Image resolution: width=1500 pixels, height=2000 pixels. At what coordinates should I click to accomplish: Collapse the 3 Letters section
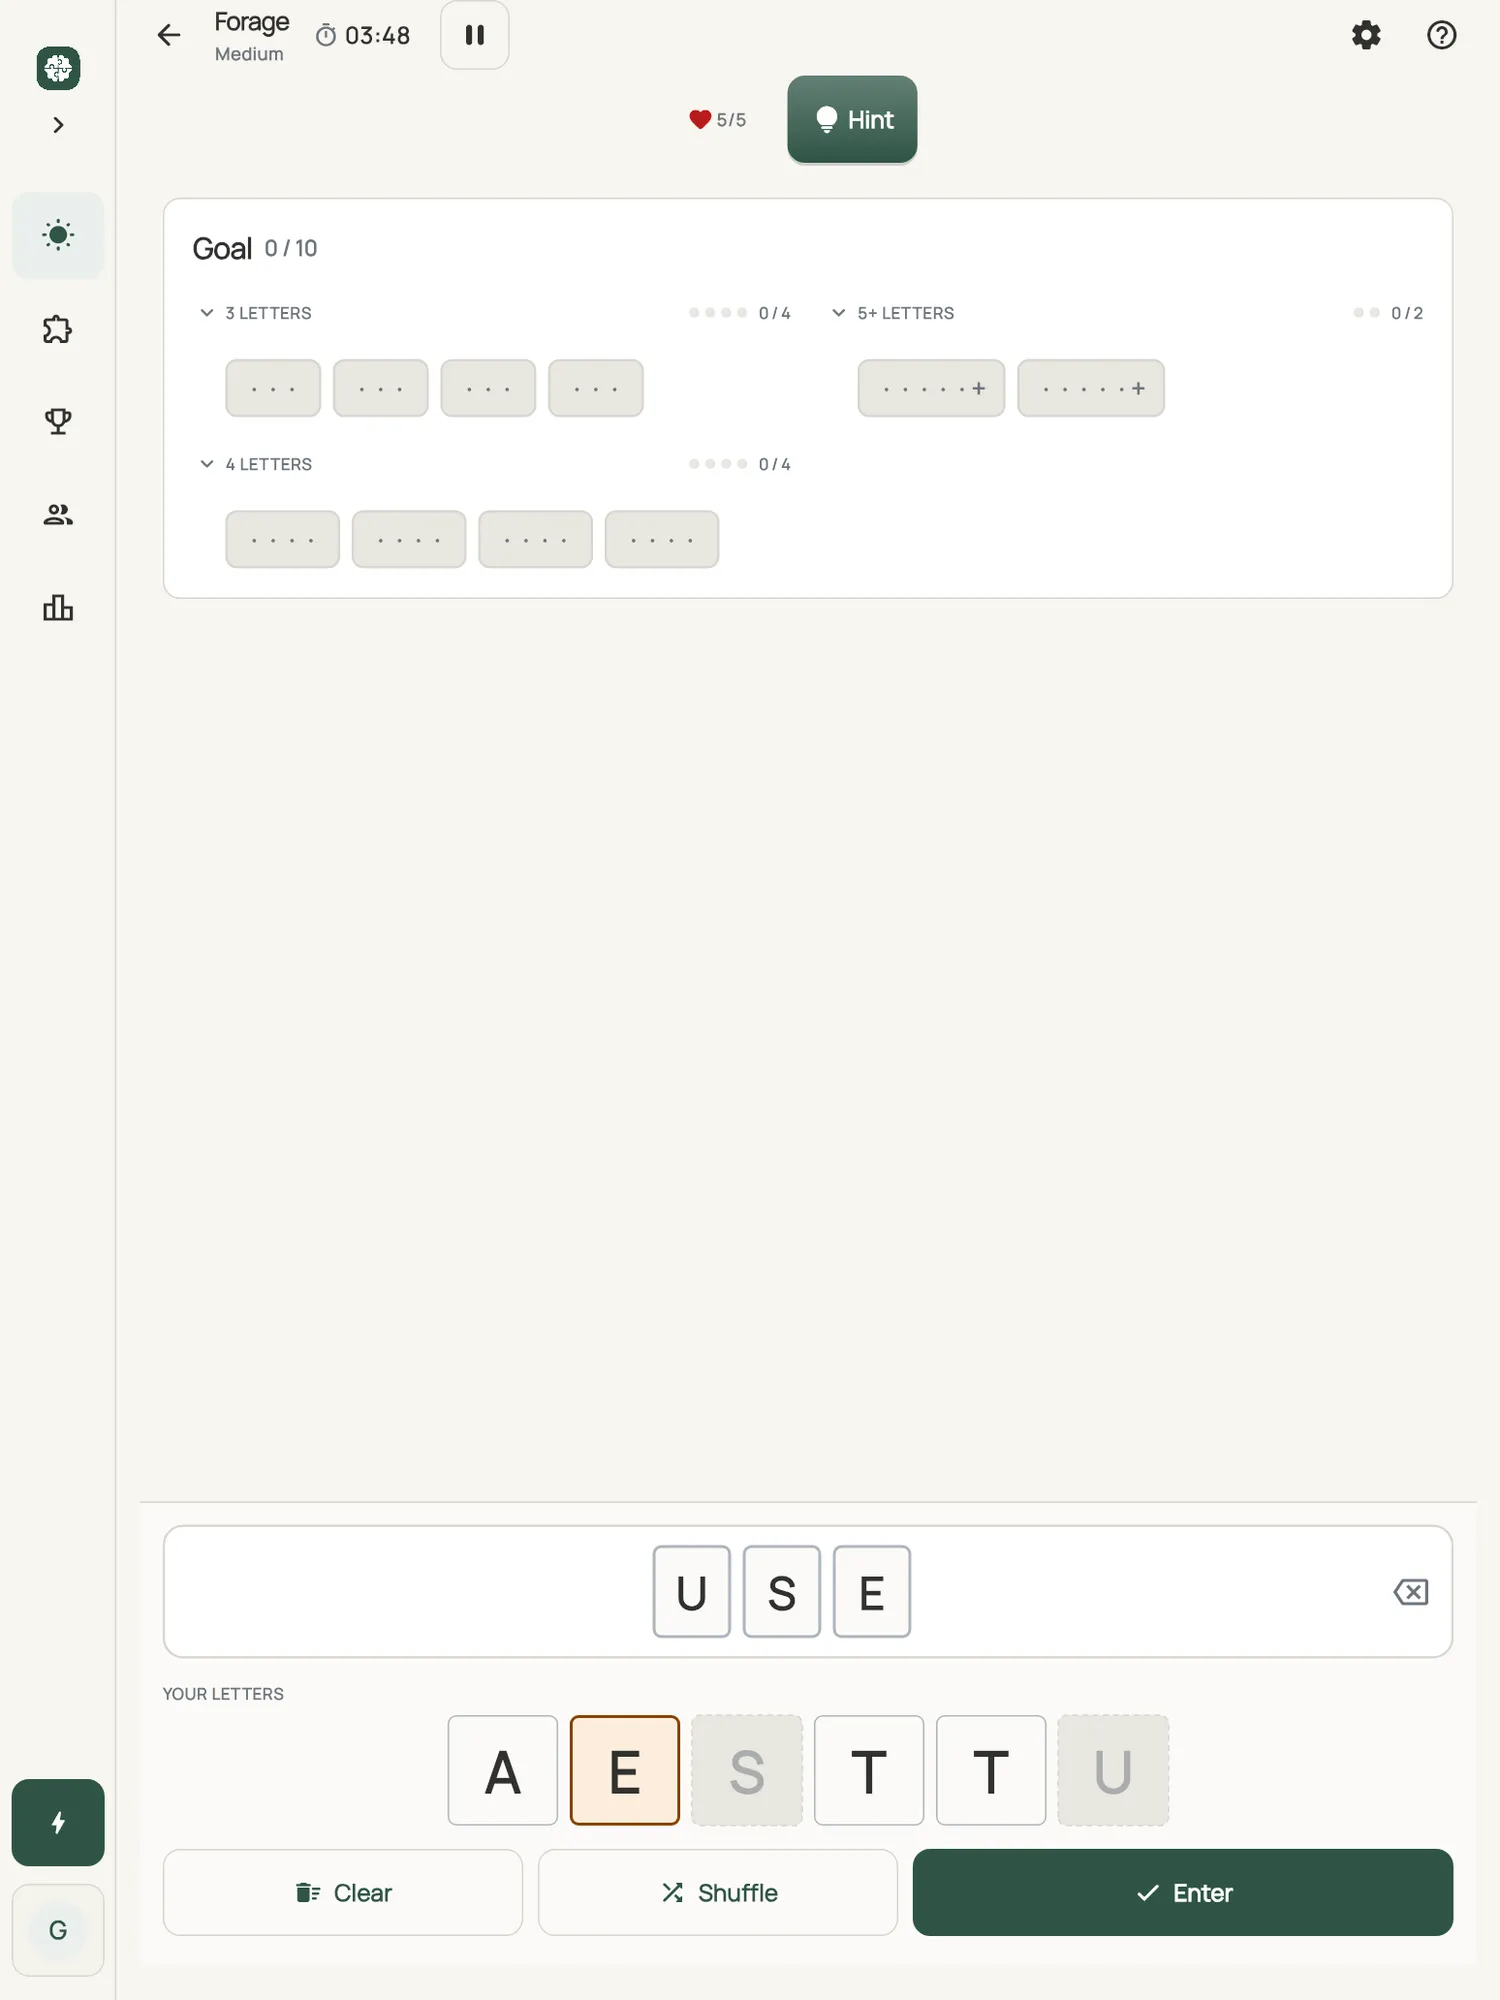(x=207, y=313)
